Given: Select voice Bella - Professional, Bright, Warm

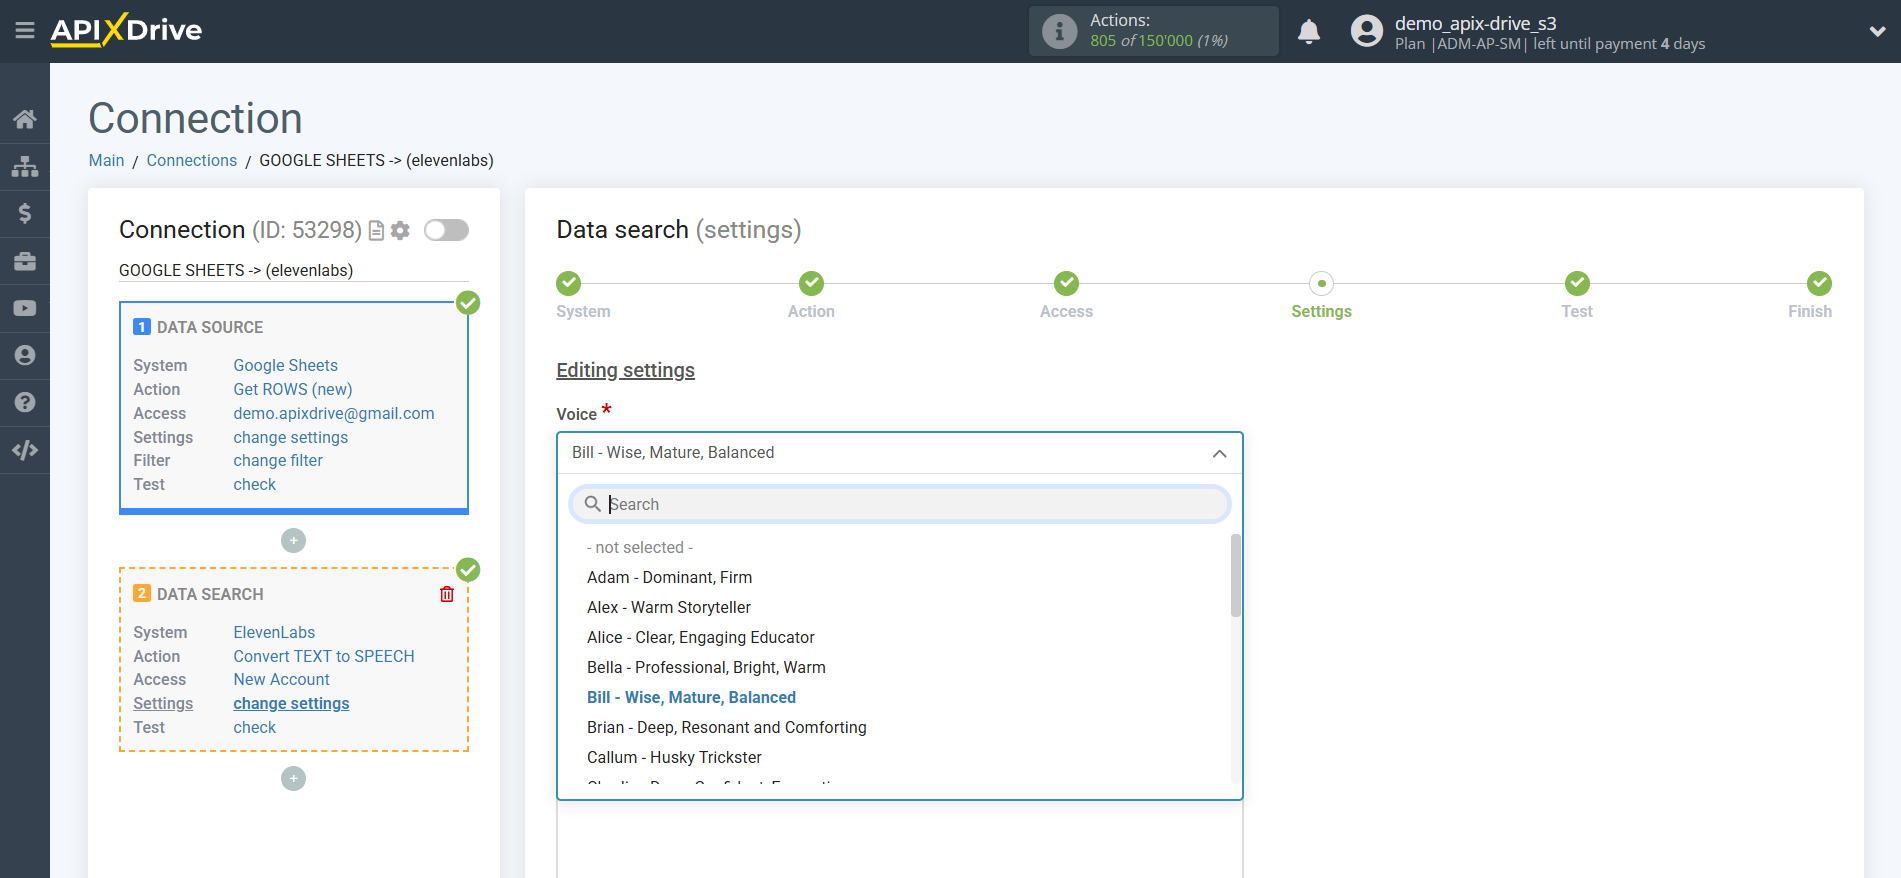Looking at the screenshot, I should click(x=706, y=667).
